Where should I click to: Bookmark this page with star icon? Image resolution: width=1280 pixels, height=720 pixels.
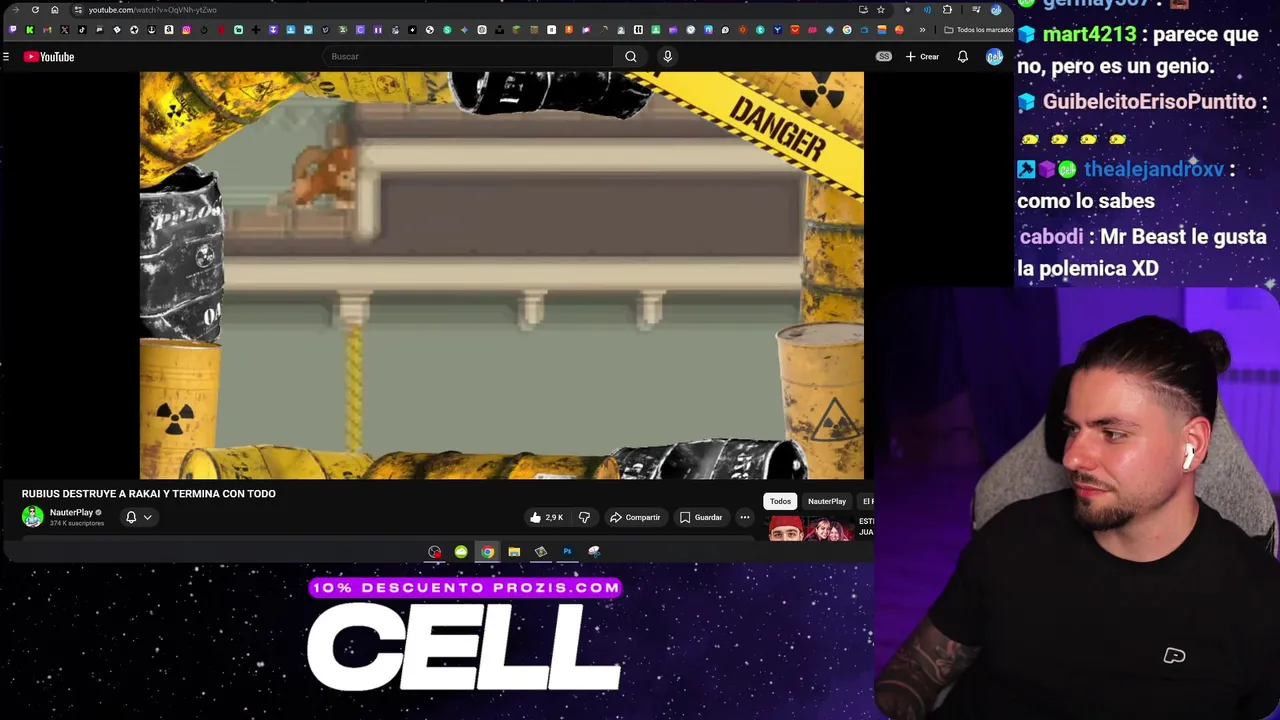coord(881,10)
